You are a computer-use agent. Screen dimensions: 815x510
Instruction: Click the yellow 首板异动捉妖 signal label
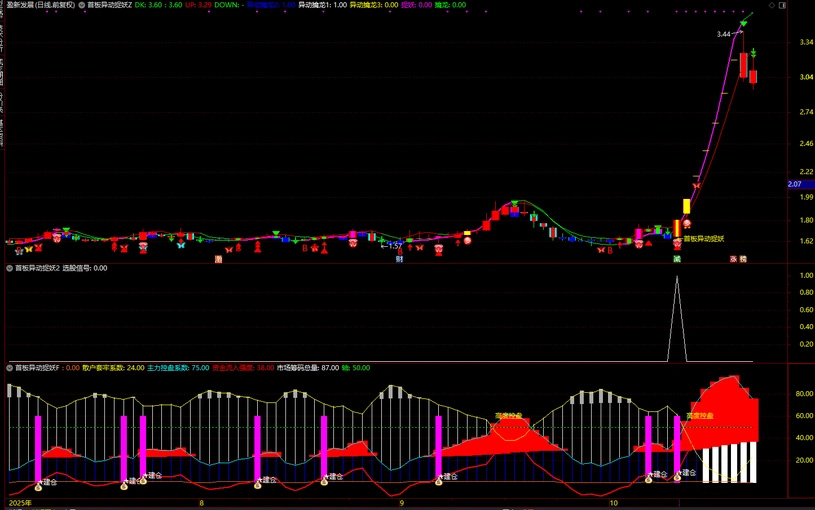[711, 239]
